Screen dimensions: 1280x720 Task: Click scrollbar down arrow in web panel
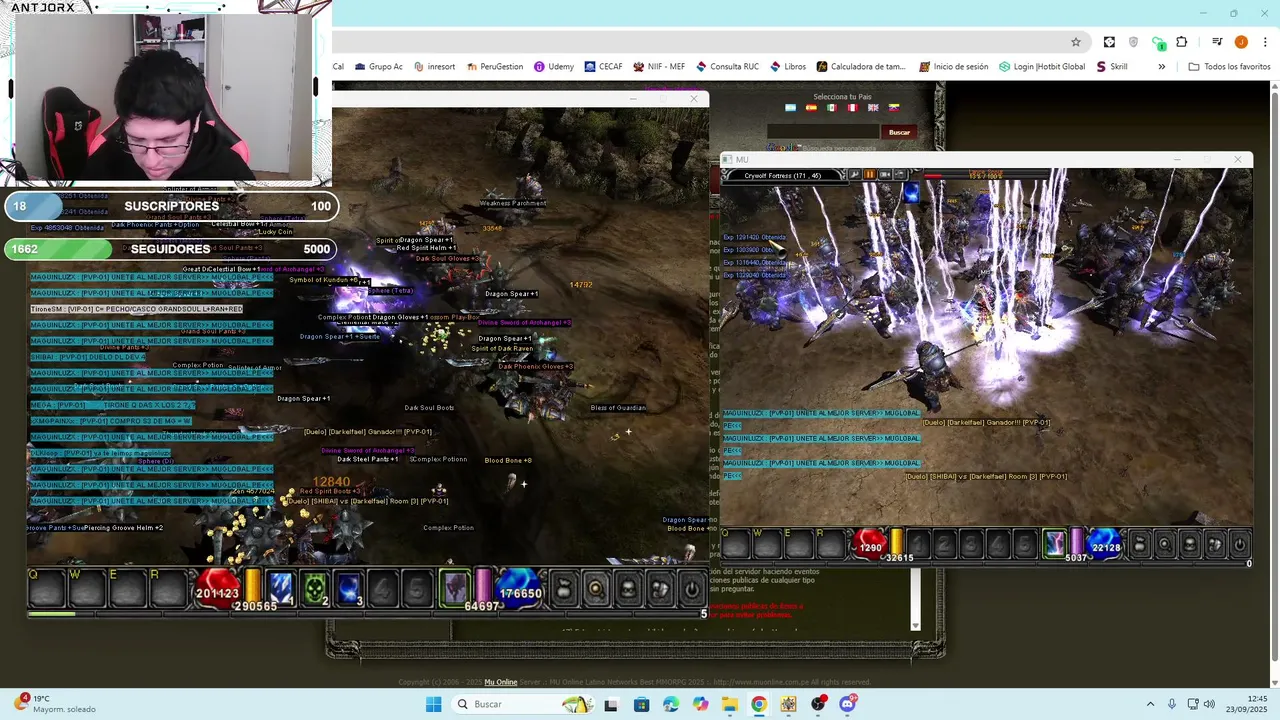(x=915, y=626)
